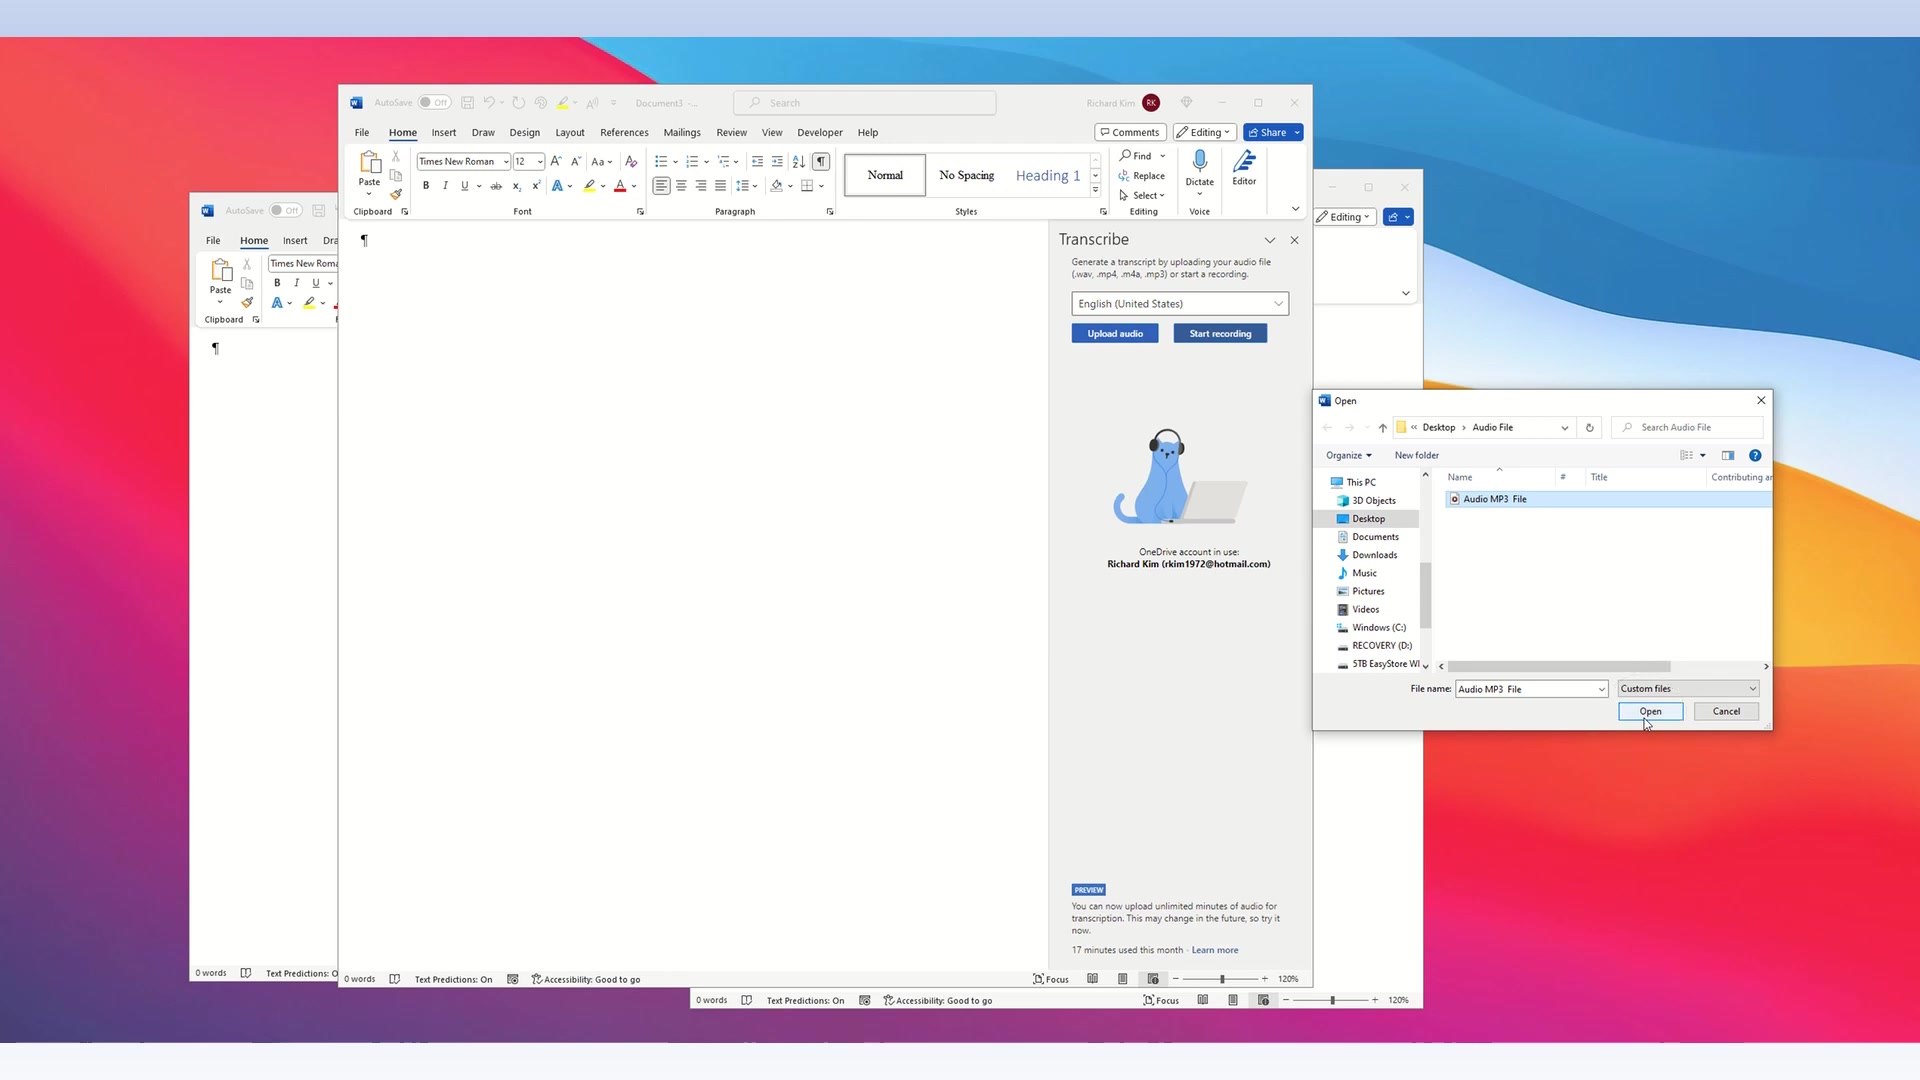Toggle Underline in the front window ribbon

[x=465, y=186]
